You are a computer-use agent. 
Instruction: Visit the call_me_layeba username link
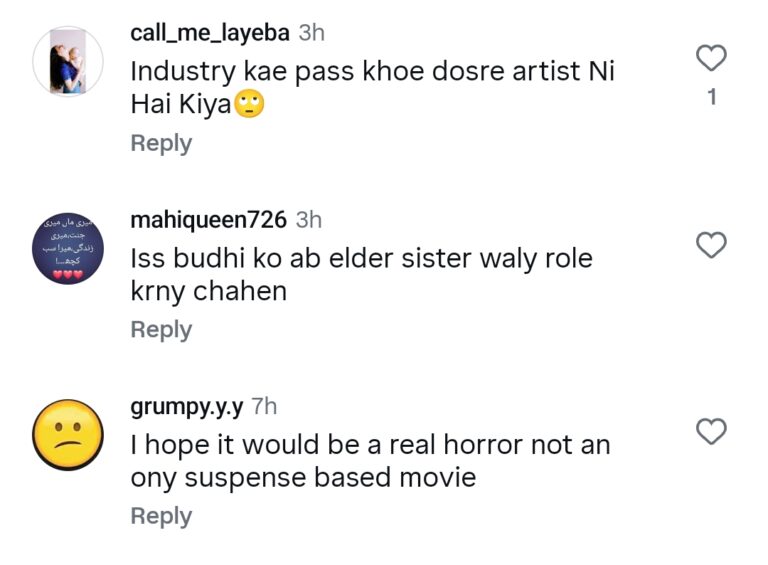tap(210, 32)
